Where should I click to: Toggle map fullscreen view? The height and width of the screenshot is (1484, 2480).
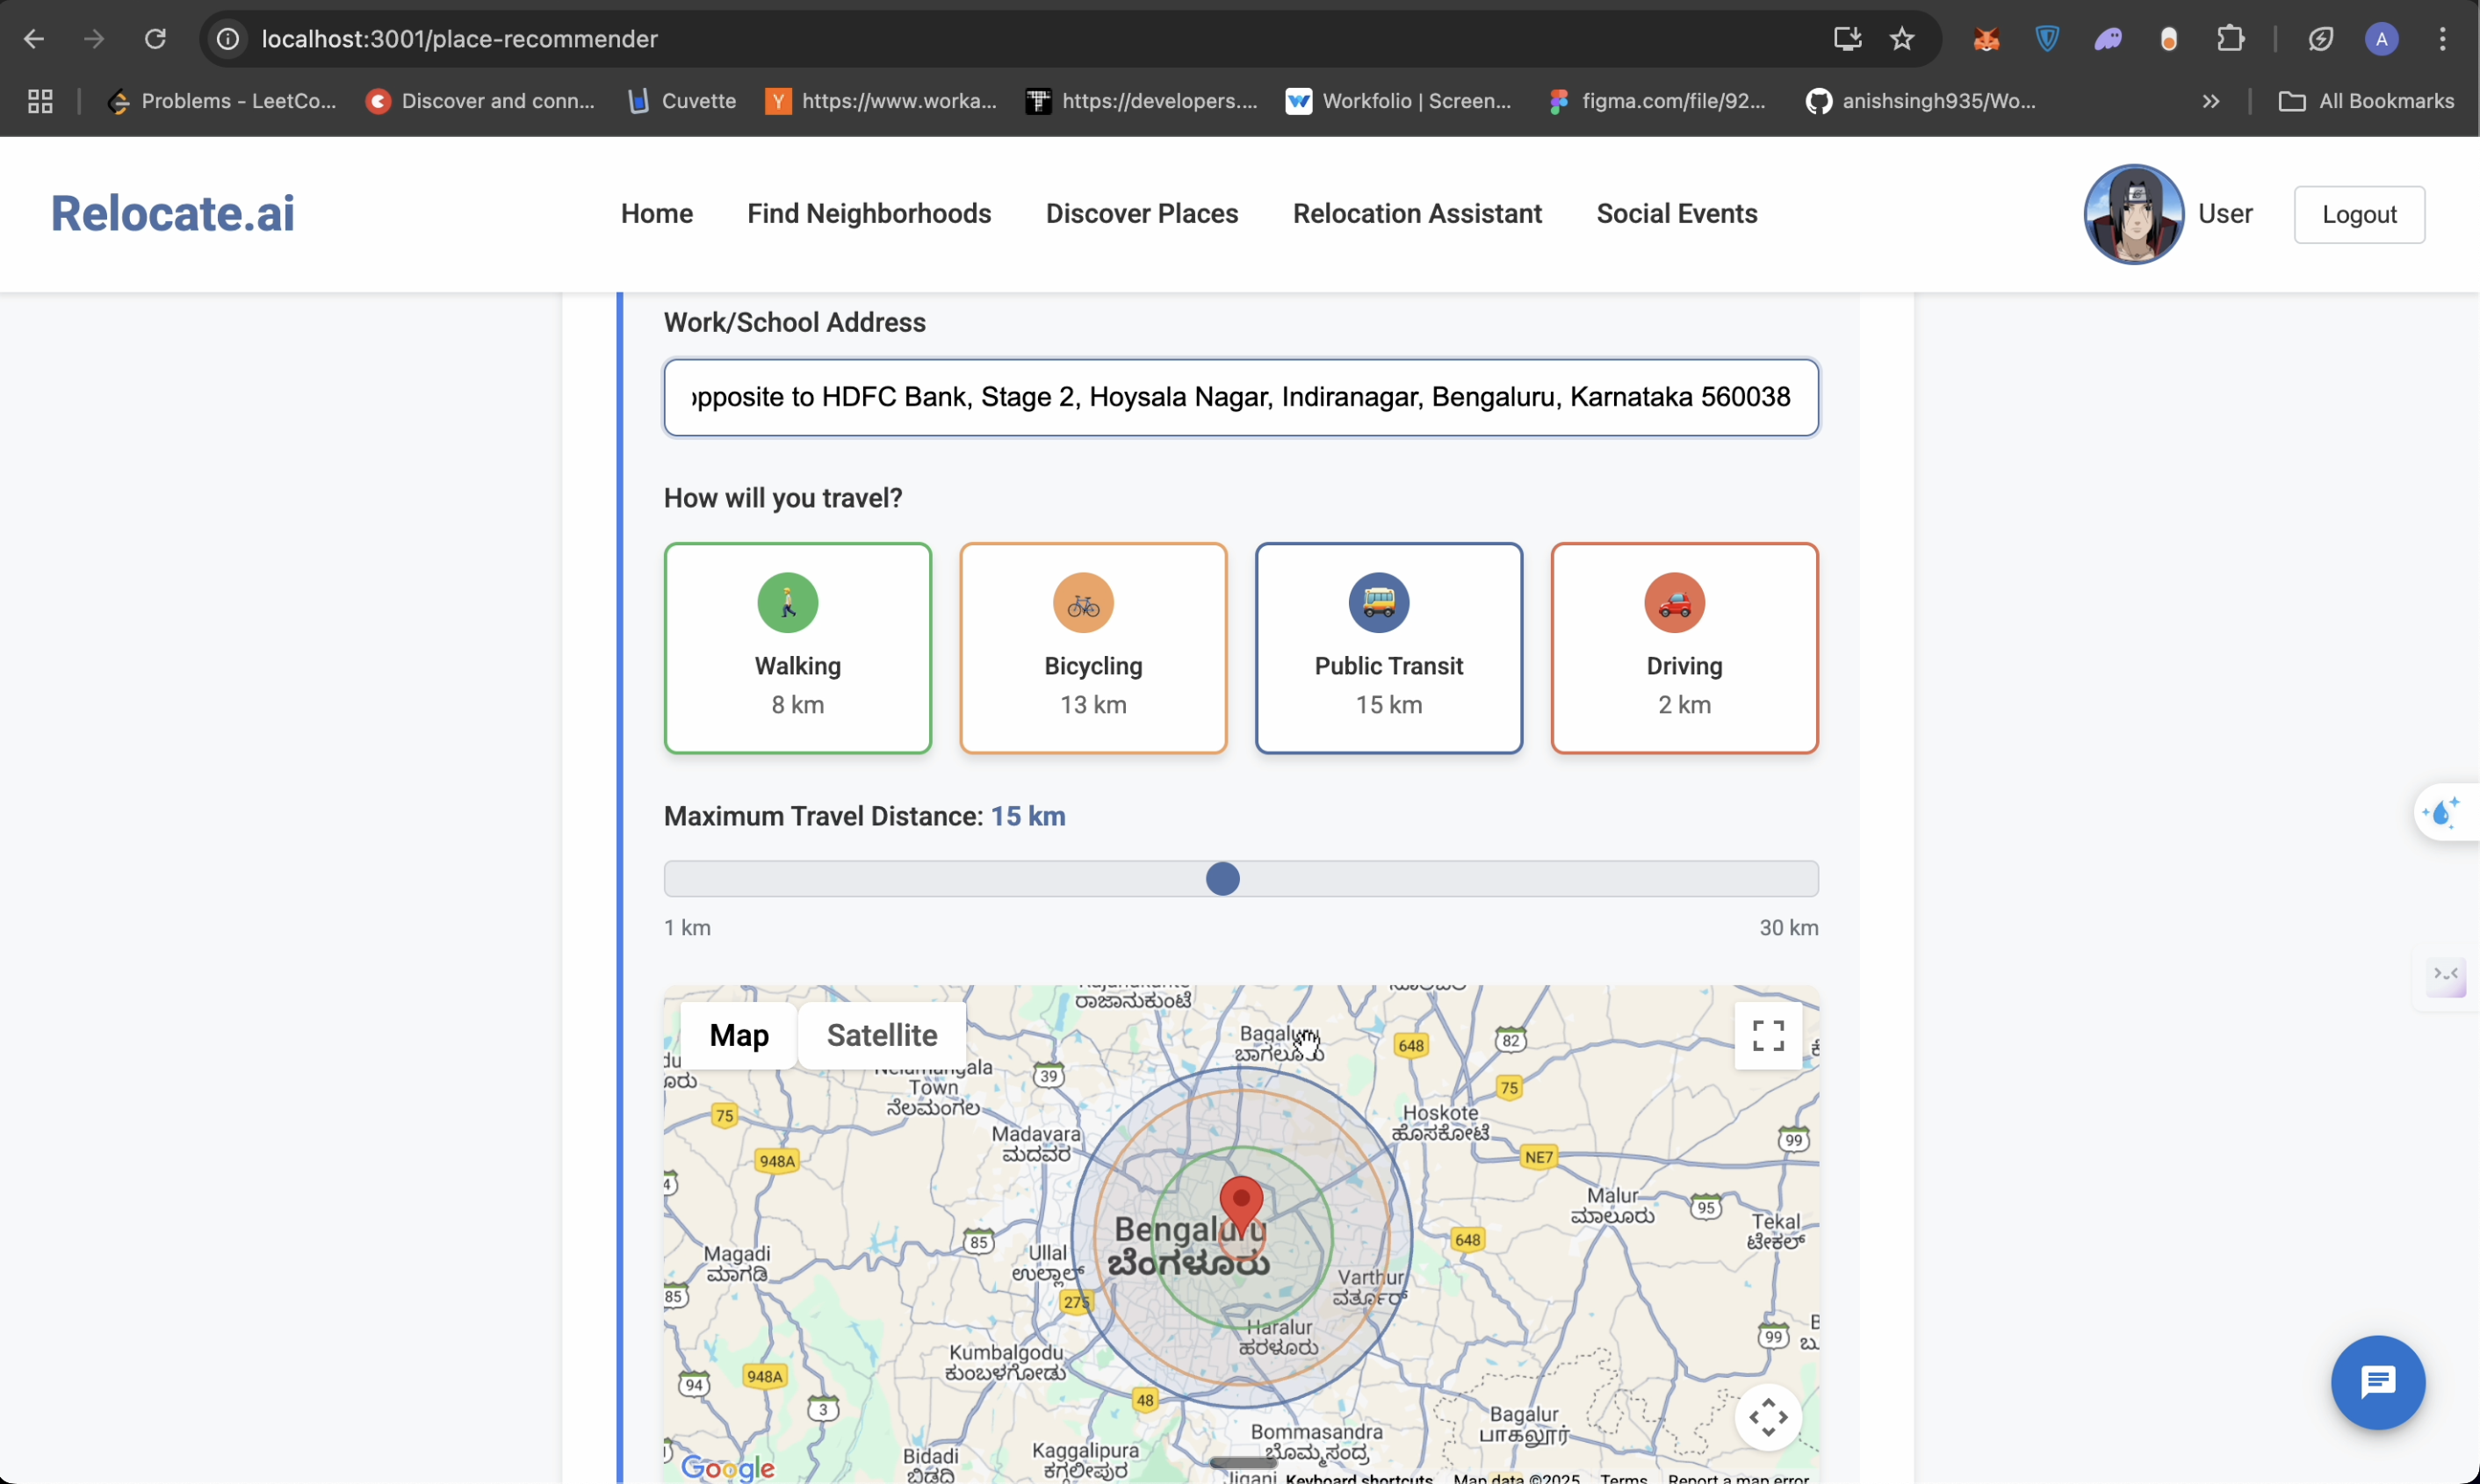[x=1768, y=1036]
